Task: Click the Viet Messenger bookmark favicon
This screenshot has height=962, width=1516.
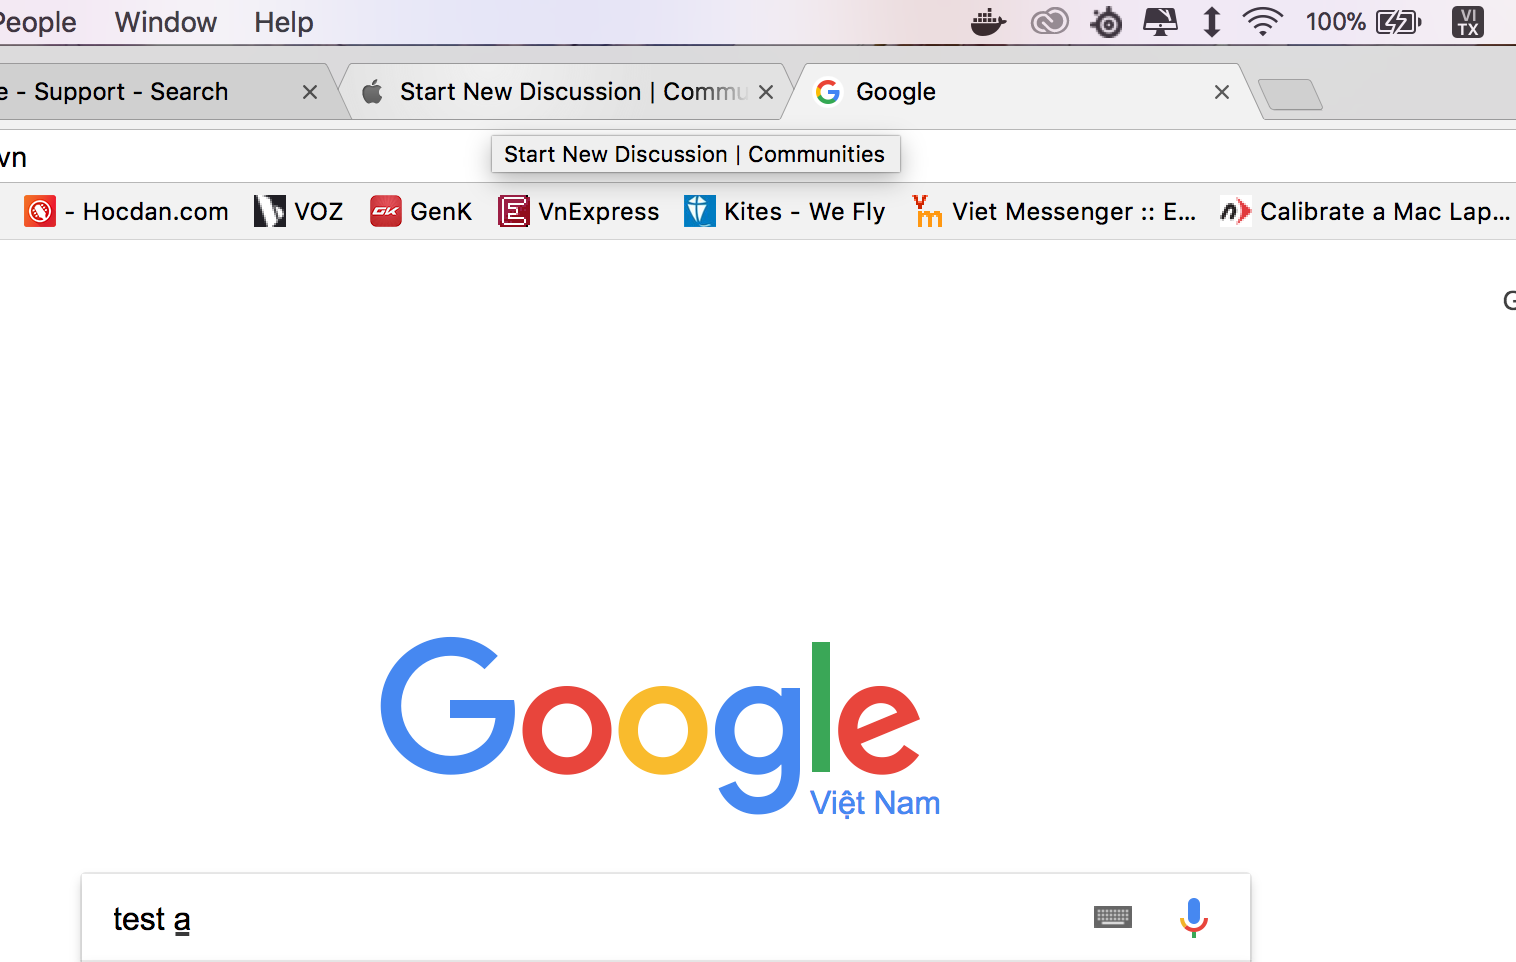Action: 927,211
